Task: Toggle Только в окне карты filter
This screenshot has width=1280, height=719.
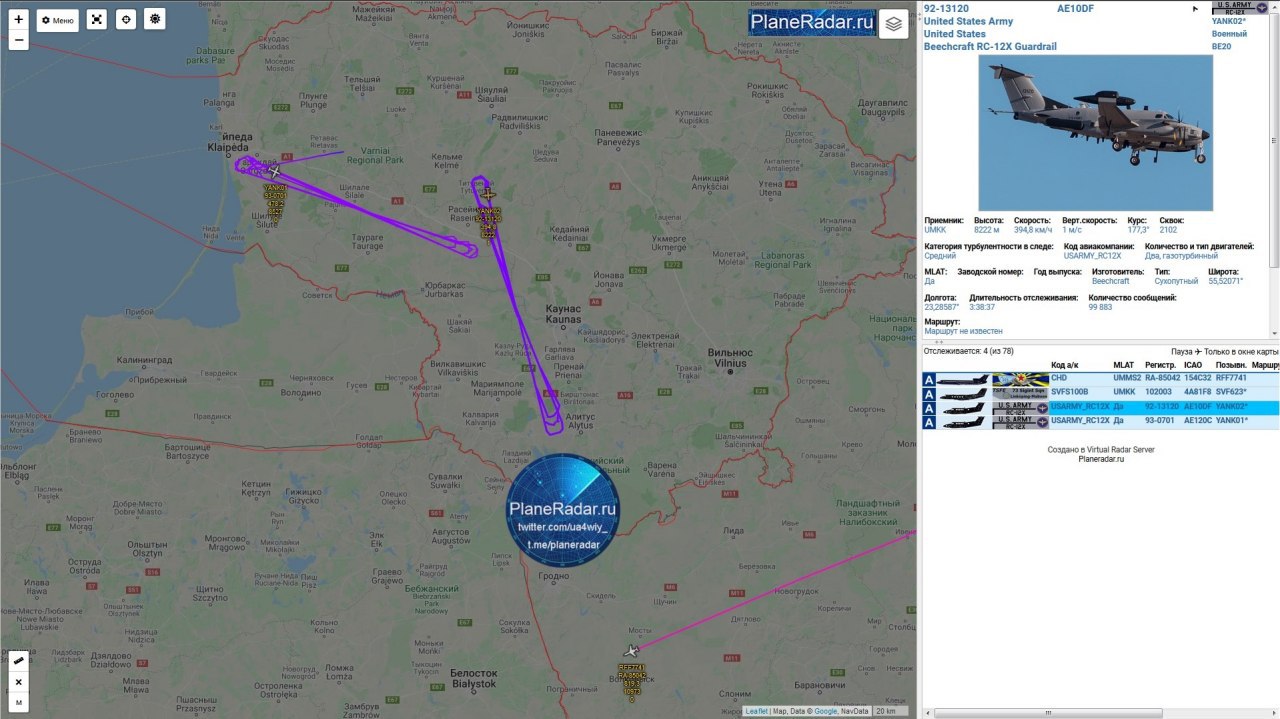Action: [x=1242, y=352]
